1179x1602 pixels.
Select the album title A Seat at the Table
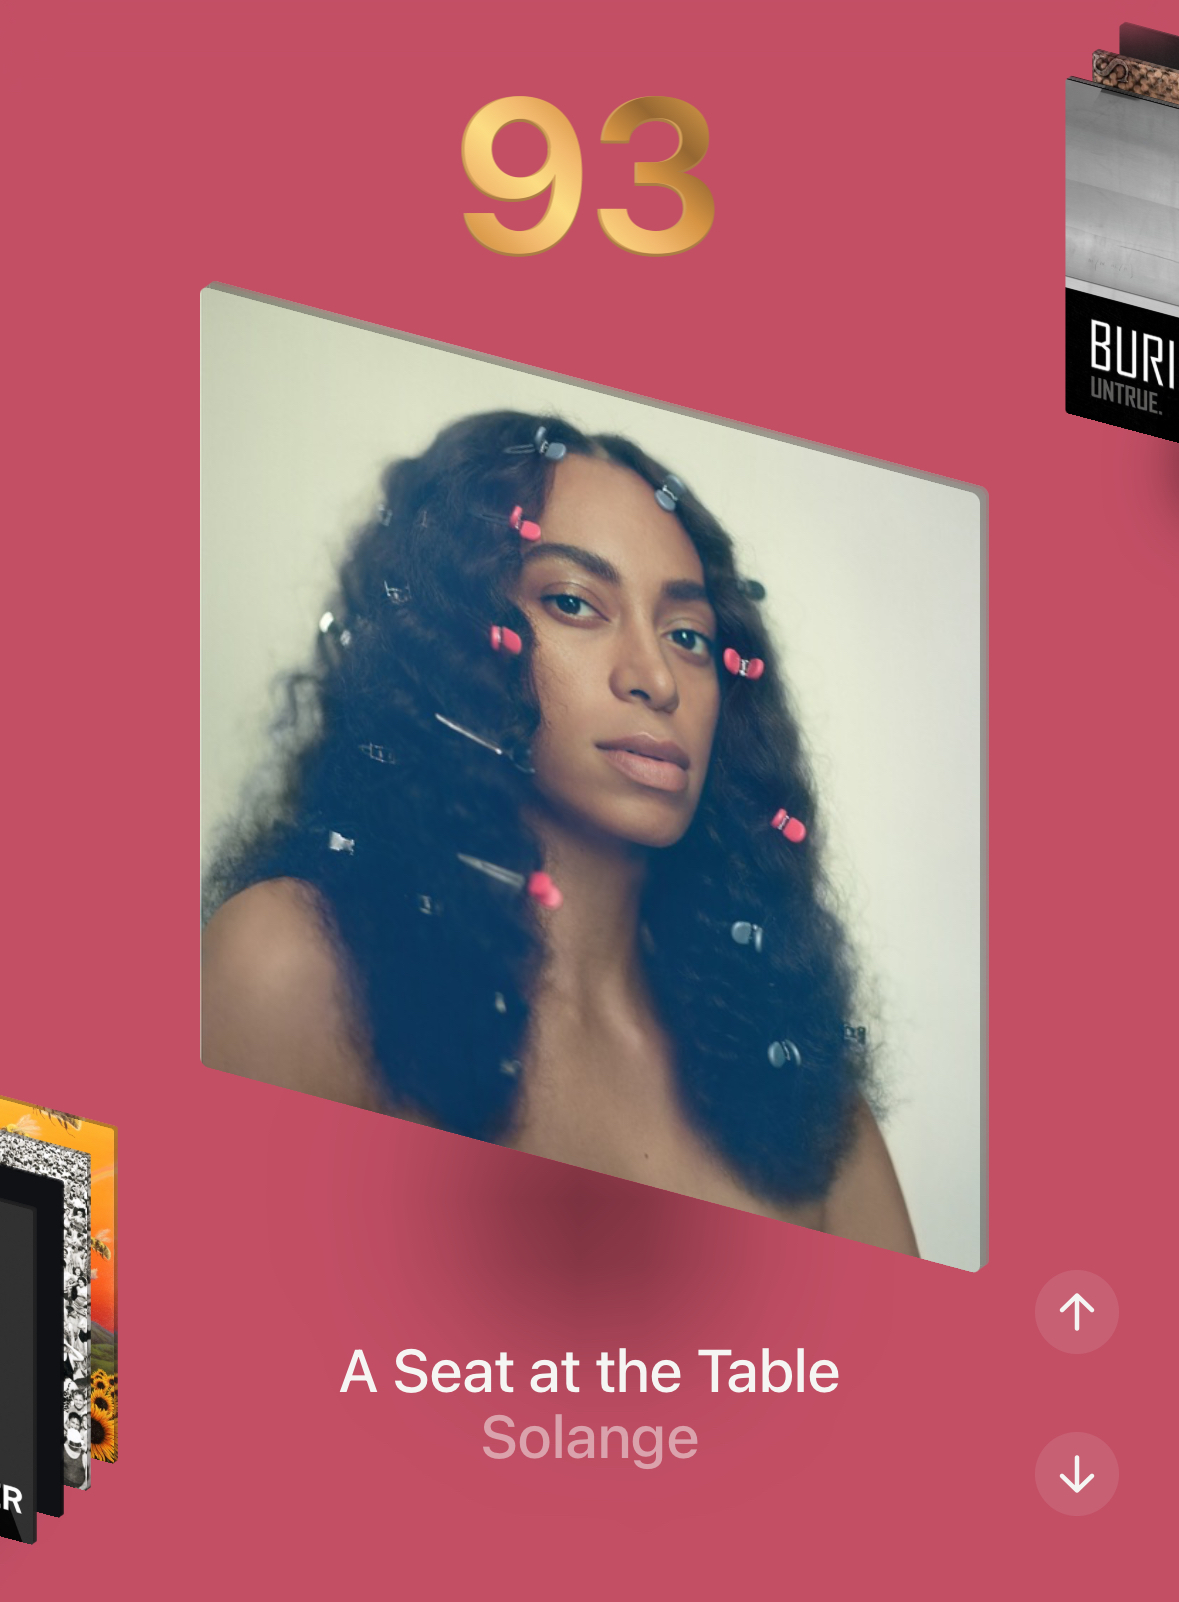click(x=589, y=1371)
